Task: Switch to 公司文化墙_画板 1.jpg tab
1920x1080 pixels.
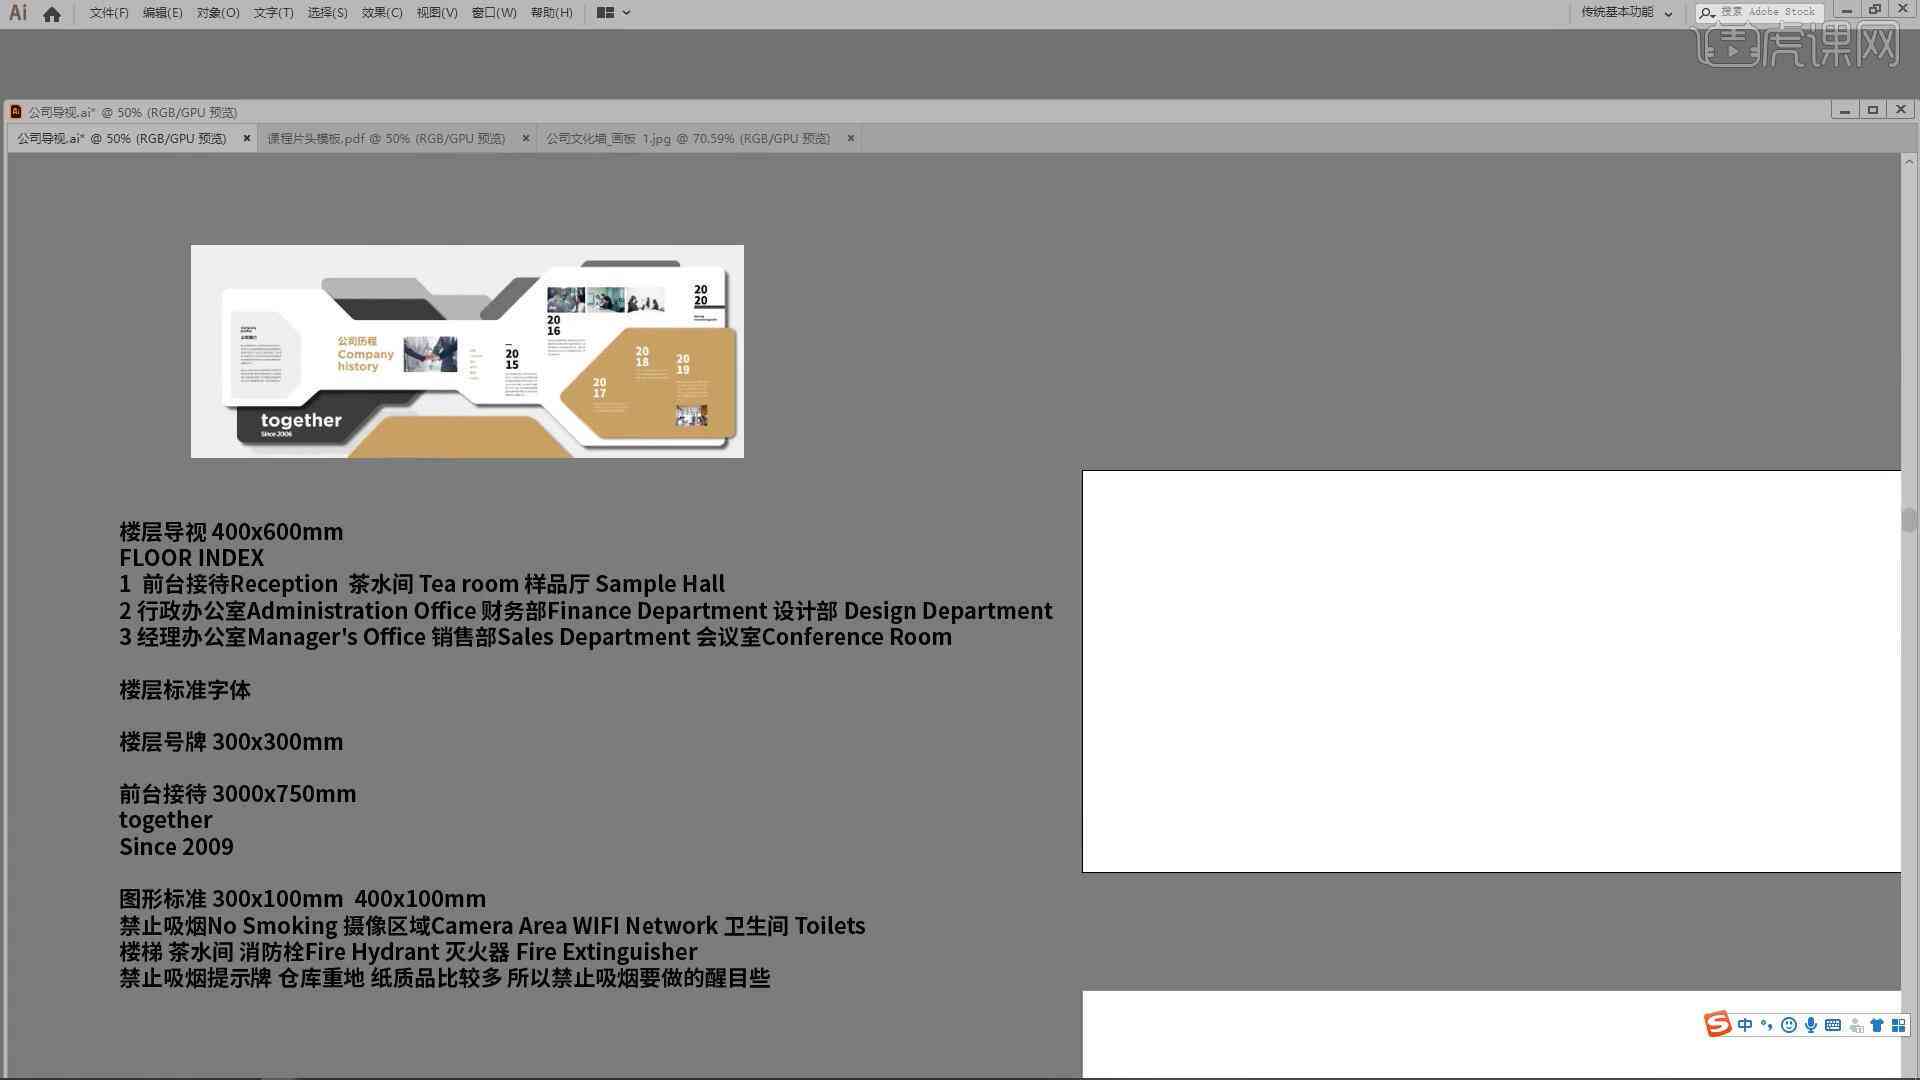Action: 687,138
